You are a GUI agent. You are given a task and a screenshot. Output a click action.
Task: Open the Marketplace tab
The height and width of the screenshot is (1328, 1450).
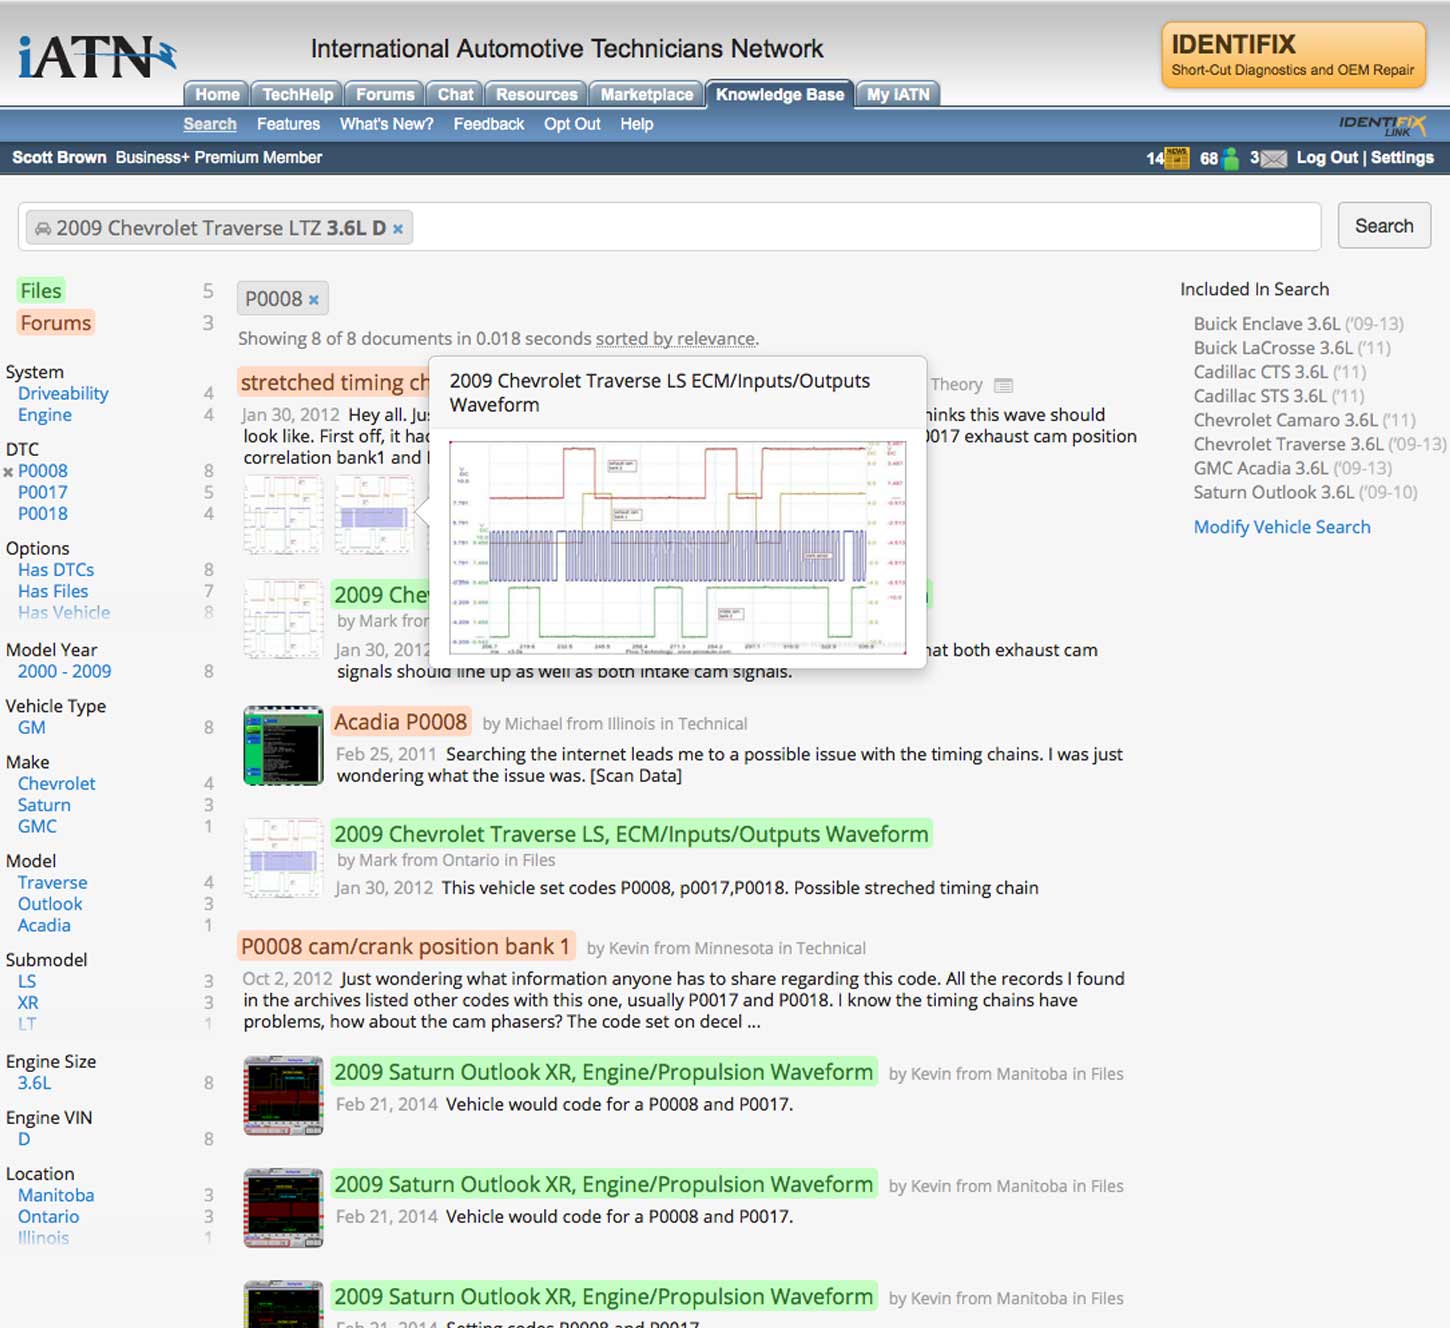click(x=646, y=94)
